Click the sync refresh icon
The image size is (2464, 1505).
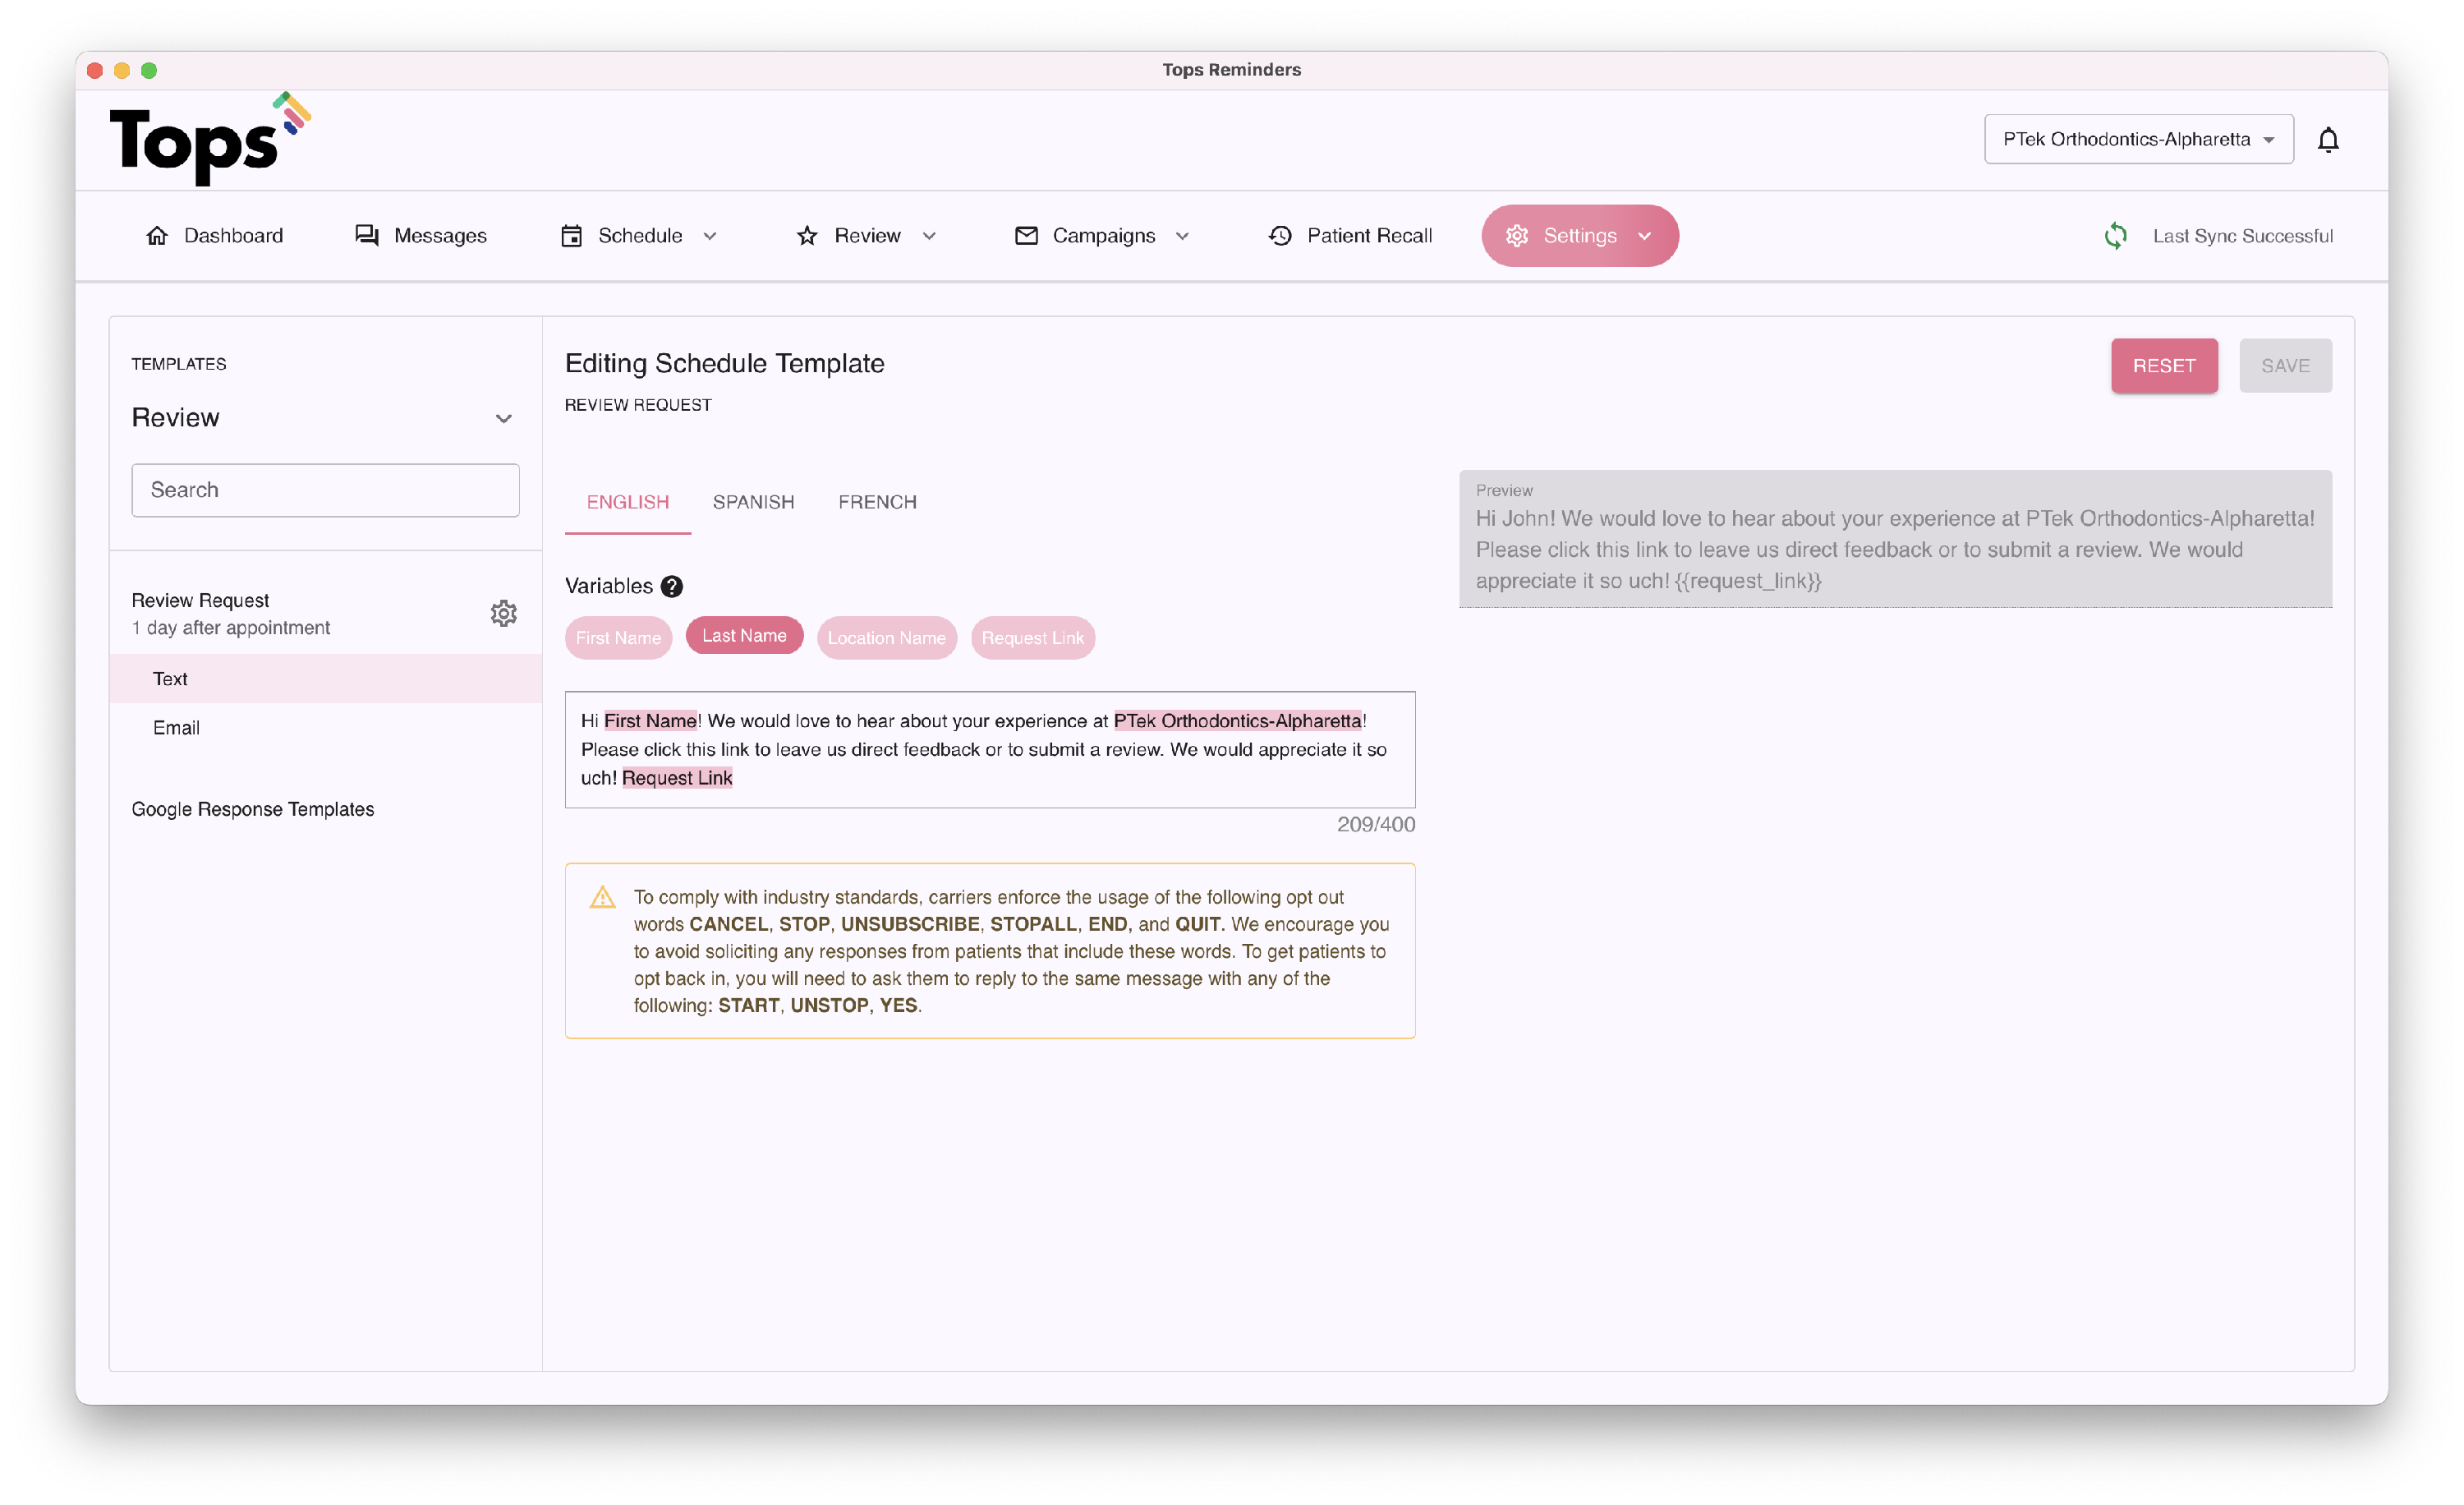click(2115, 236)
